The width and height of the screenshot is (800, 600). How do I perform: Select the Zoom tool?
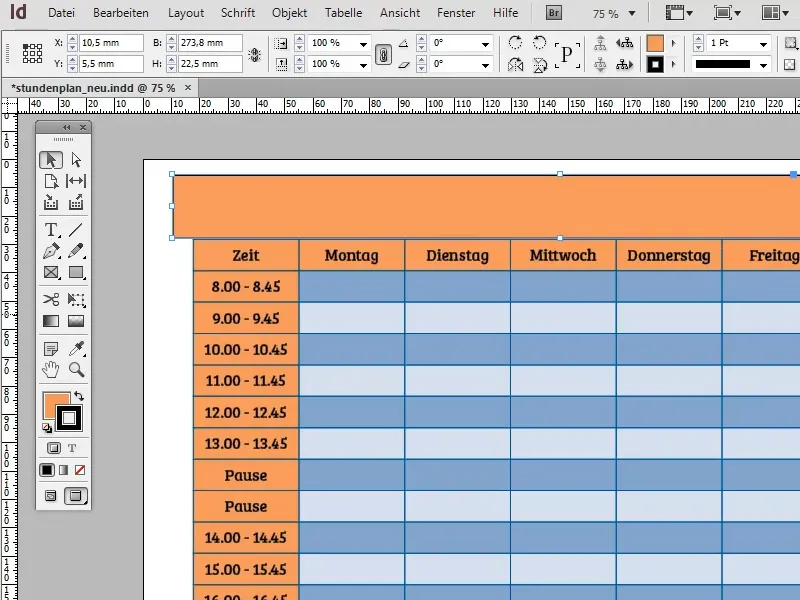click(x=76, y=369)
